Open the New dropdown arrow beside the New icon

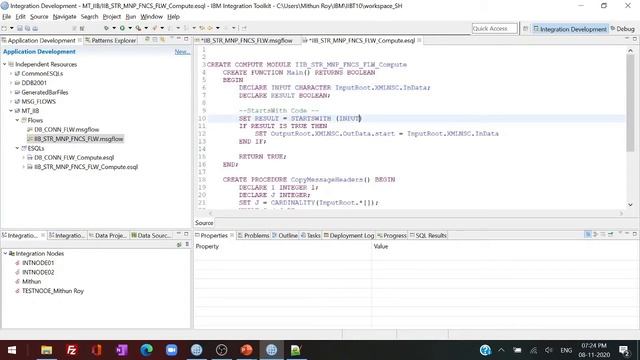[x=11, y=28]
